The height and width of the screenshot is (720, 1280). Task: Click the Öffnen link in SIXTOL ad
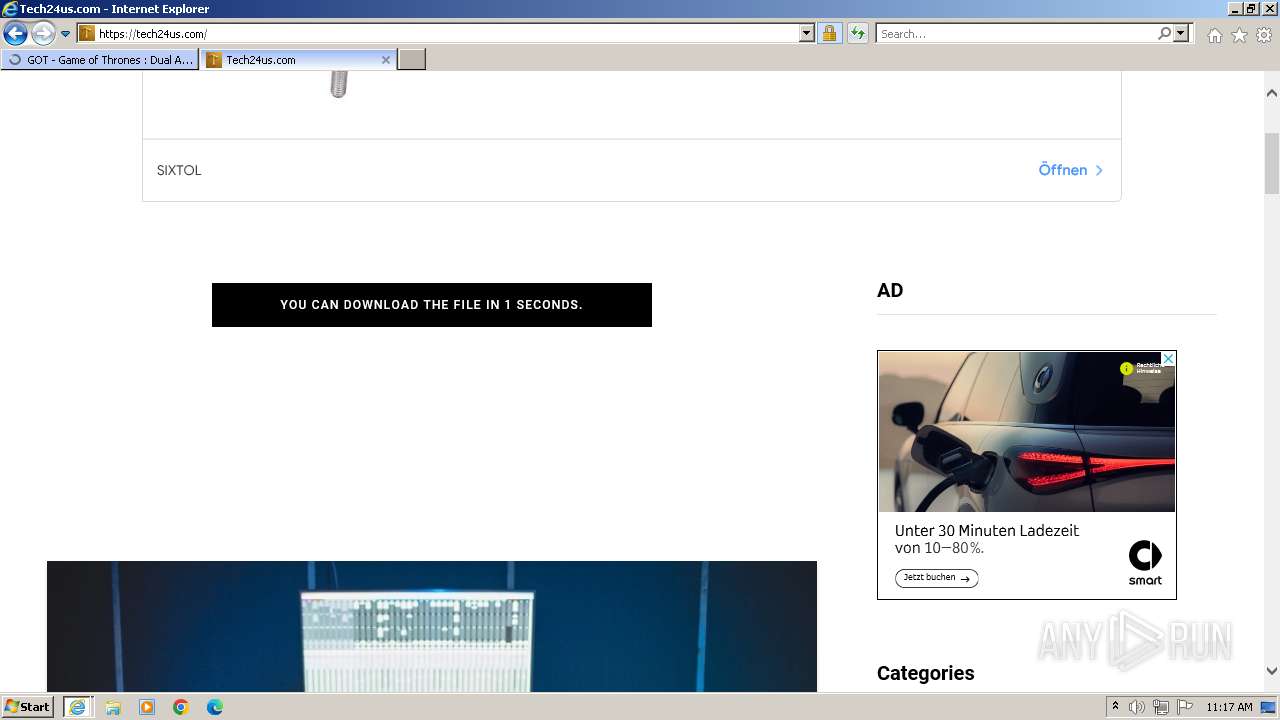1071,170
